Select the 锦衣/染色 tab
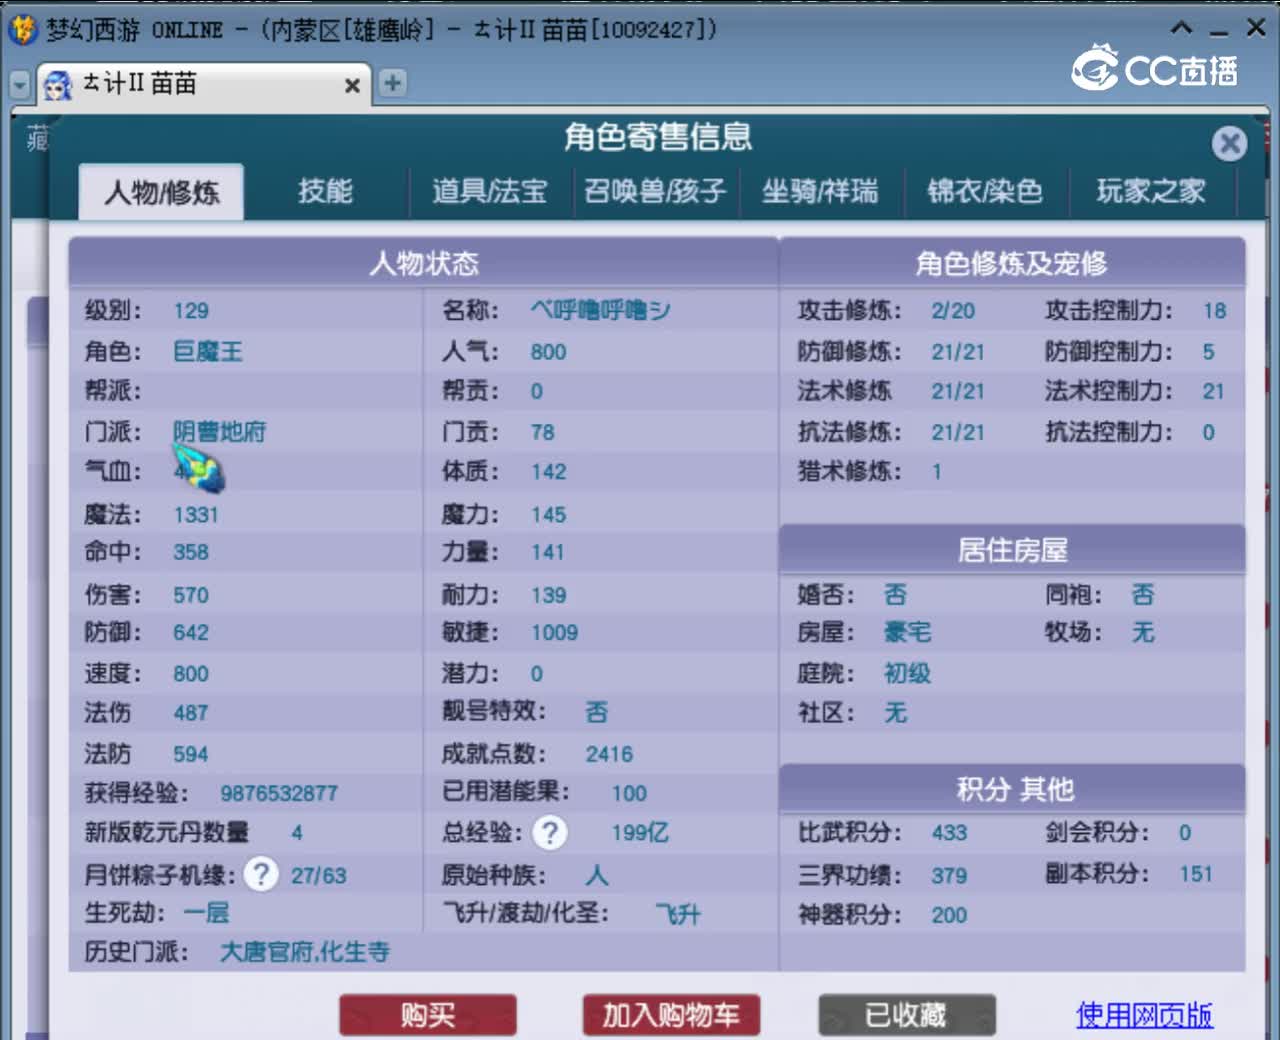This screenshot has height=1040, width=1280. 985,191
